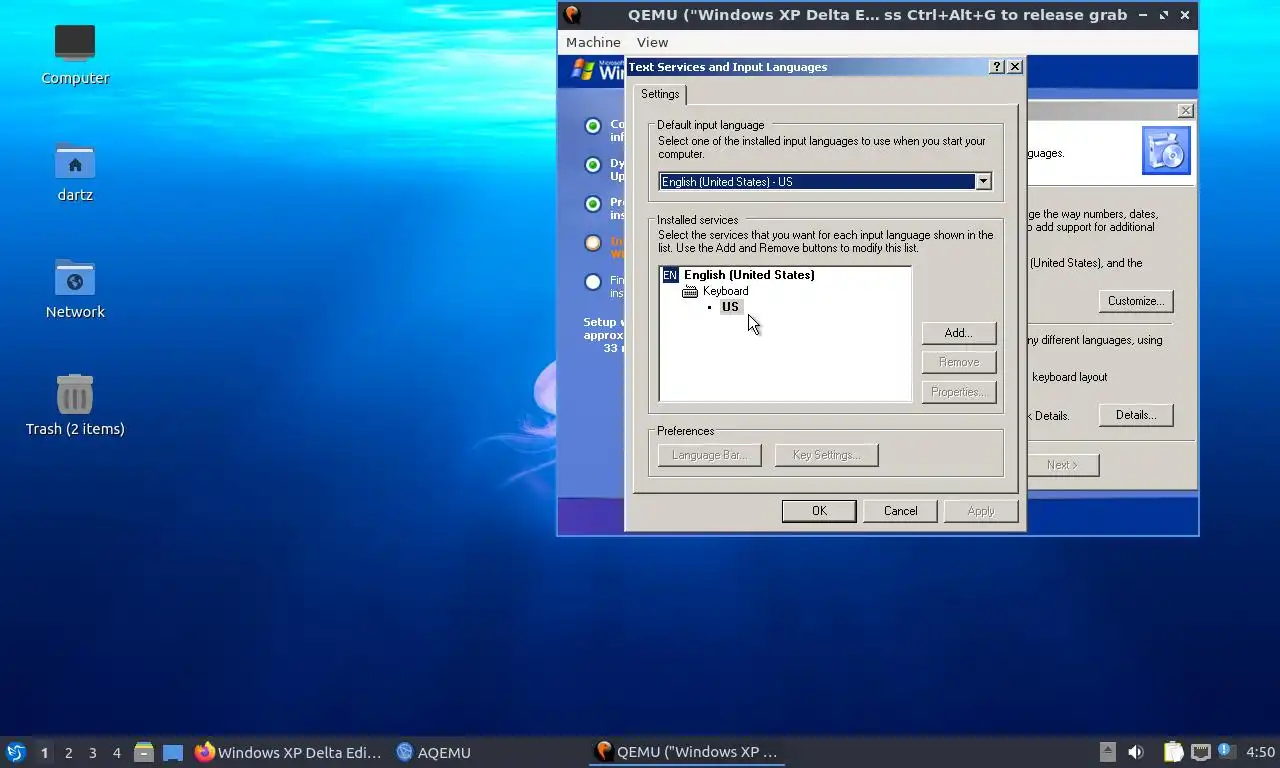Image resolution: width=1280 pixels, height=768 pixels.
Task: Select the Settings tab
Action: (660, 94)
